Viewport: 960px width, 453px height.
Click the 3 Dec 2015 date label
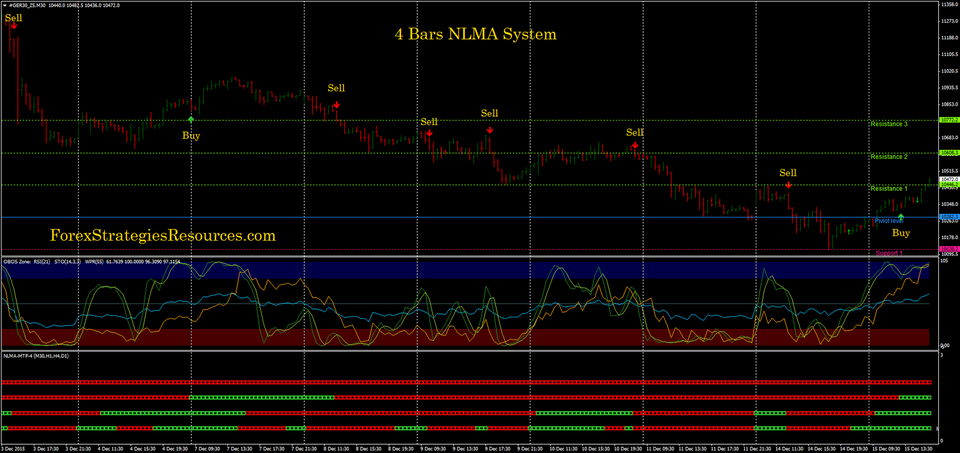(13, 449)
